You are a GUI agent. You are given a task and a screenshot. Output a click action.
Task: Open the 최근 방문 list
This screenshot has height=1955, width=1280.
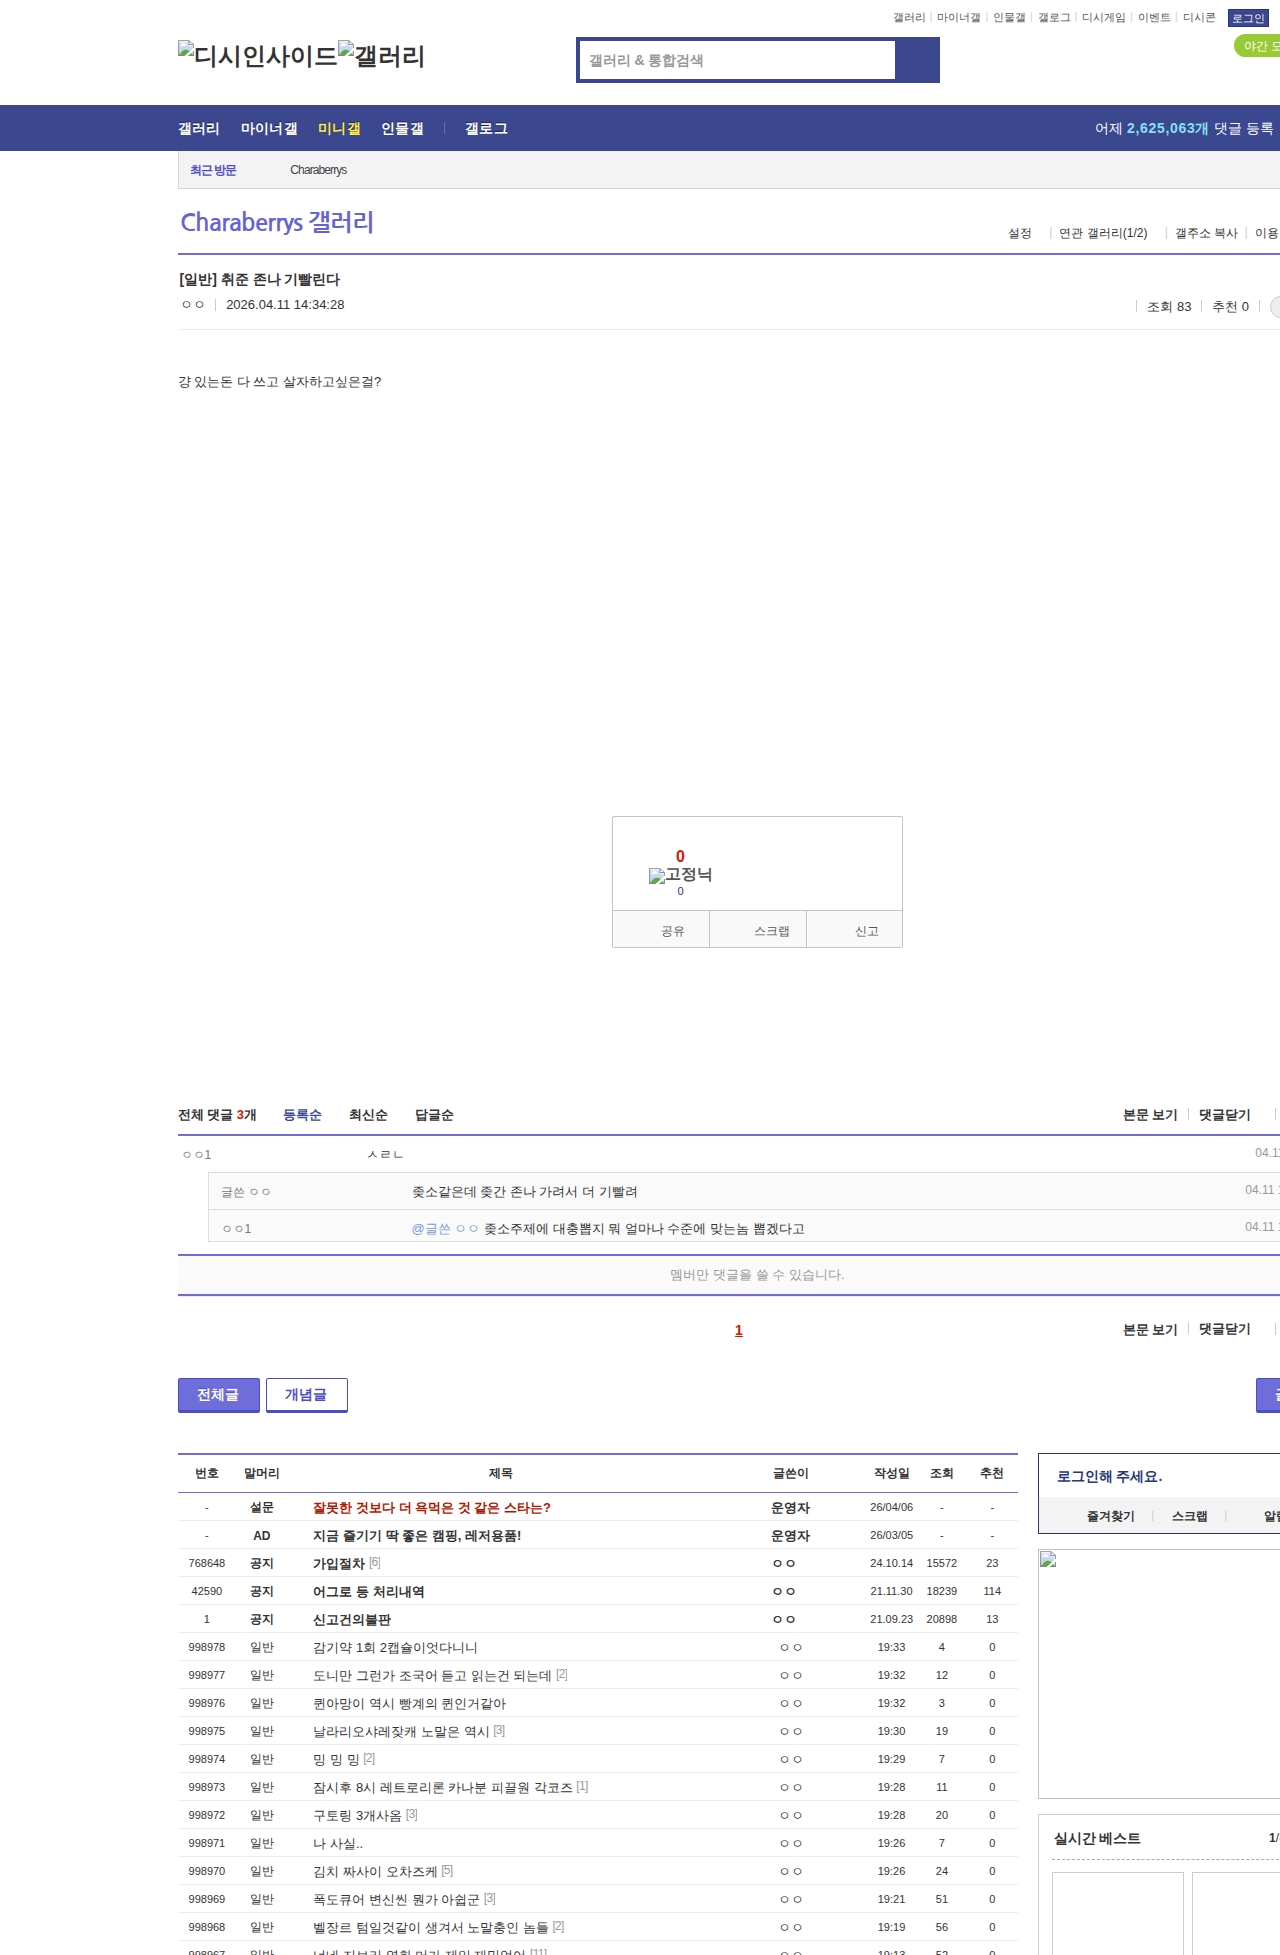click(x=213, y=170)
